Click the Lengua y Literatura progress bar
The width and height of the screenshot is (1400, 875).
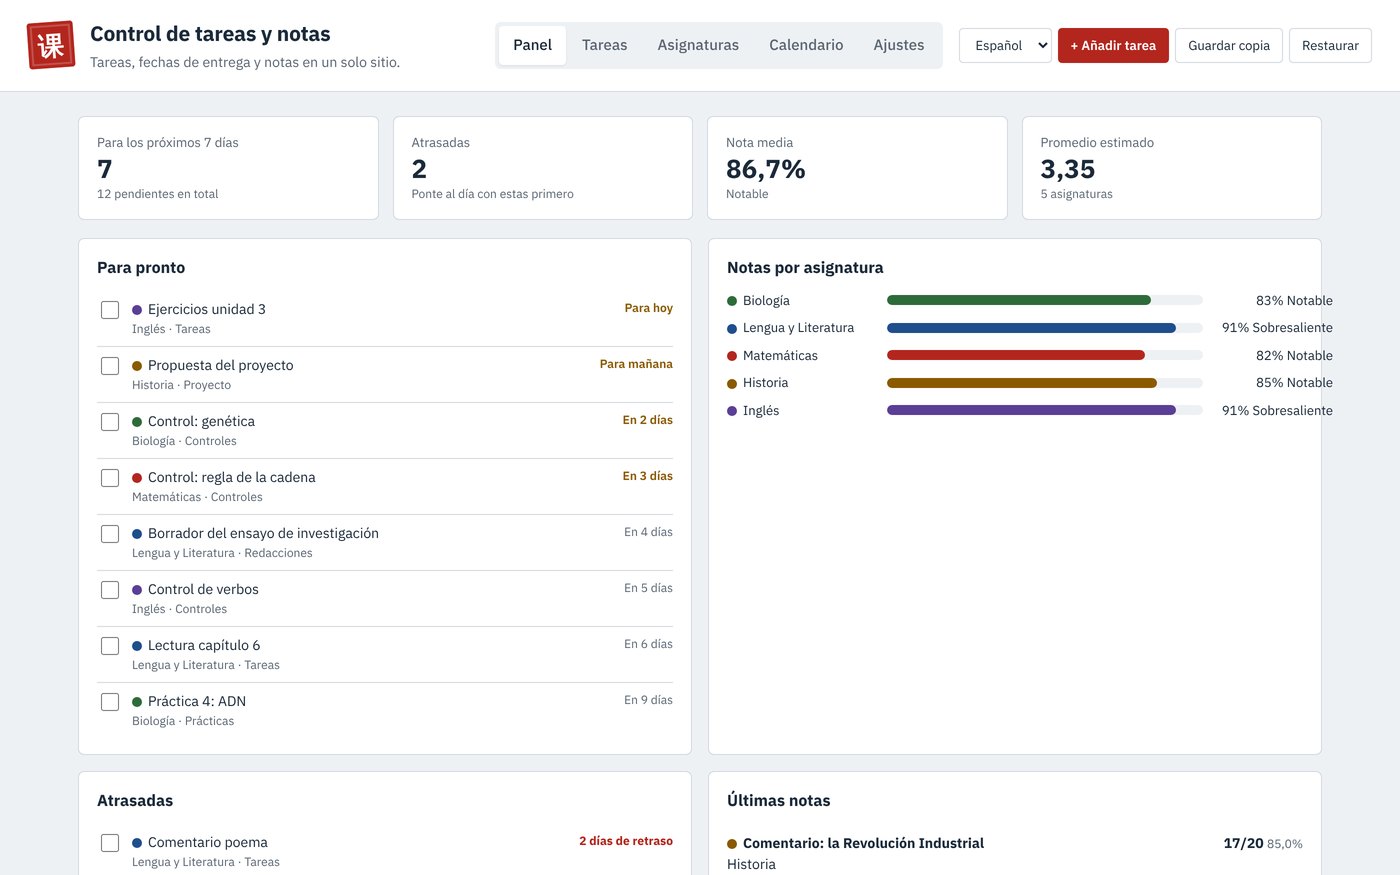click(x=1044, y=328)
